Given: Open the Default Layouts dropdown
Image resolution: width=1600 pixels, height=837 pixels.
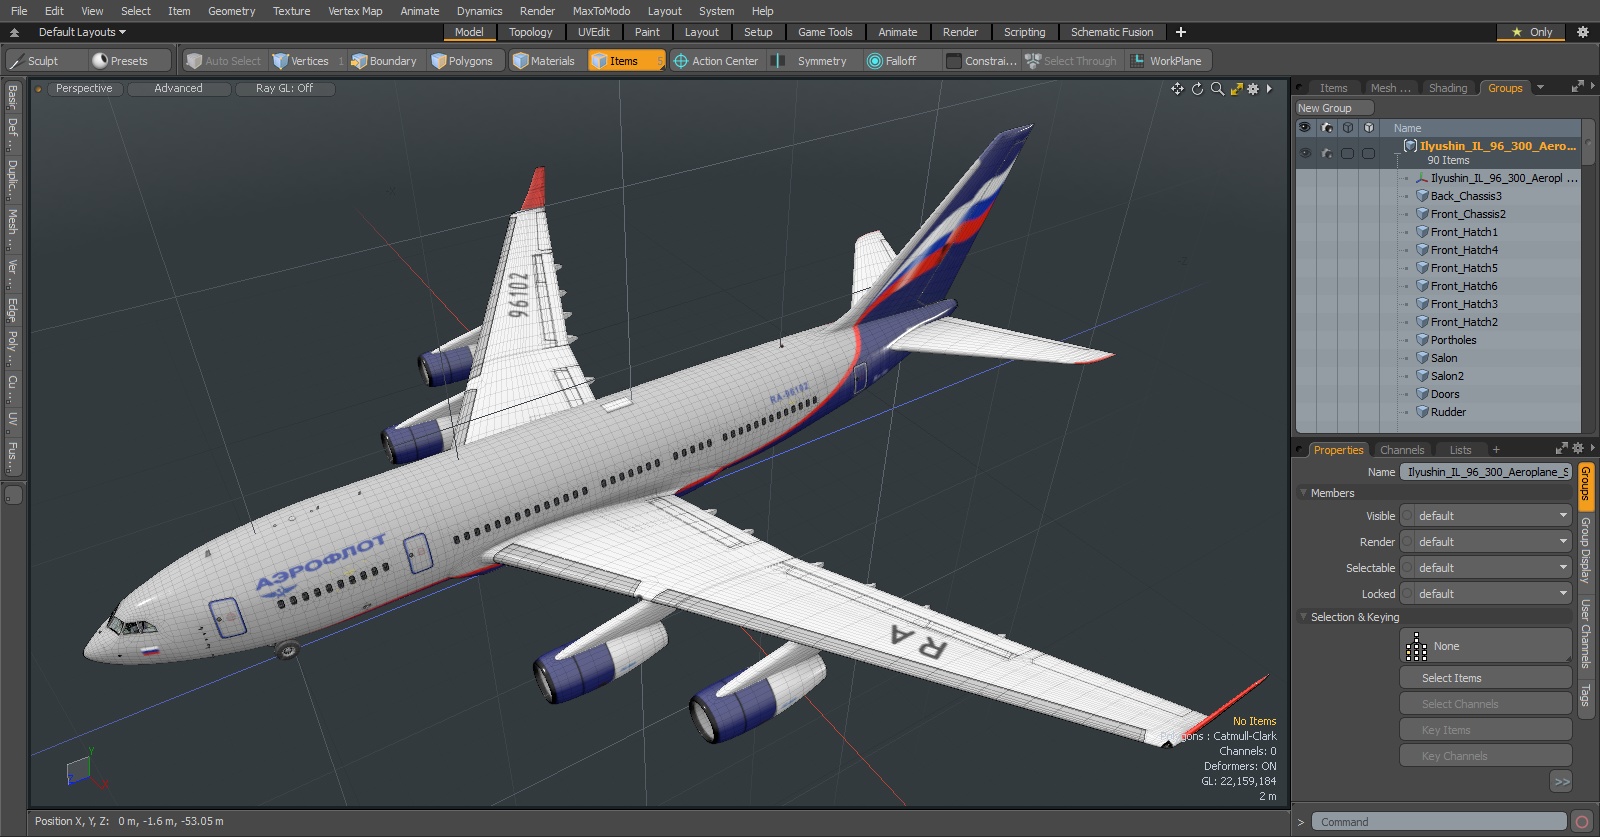Looking at the screenshot, I should (82, 32).
